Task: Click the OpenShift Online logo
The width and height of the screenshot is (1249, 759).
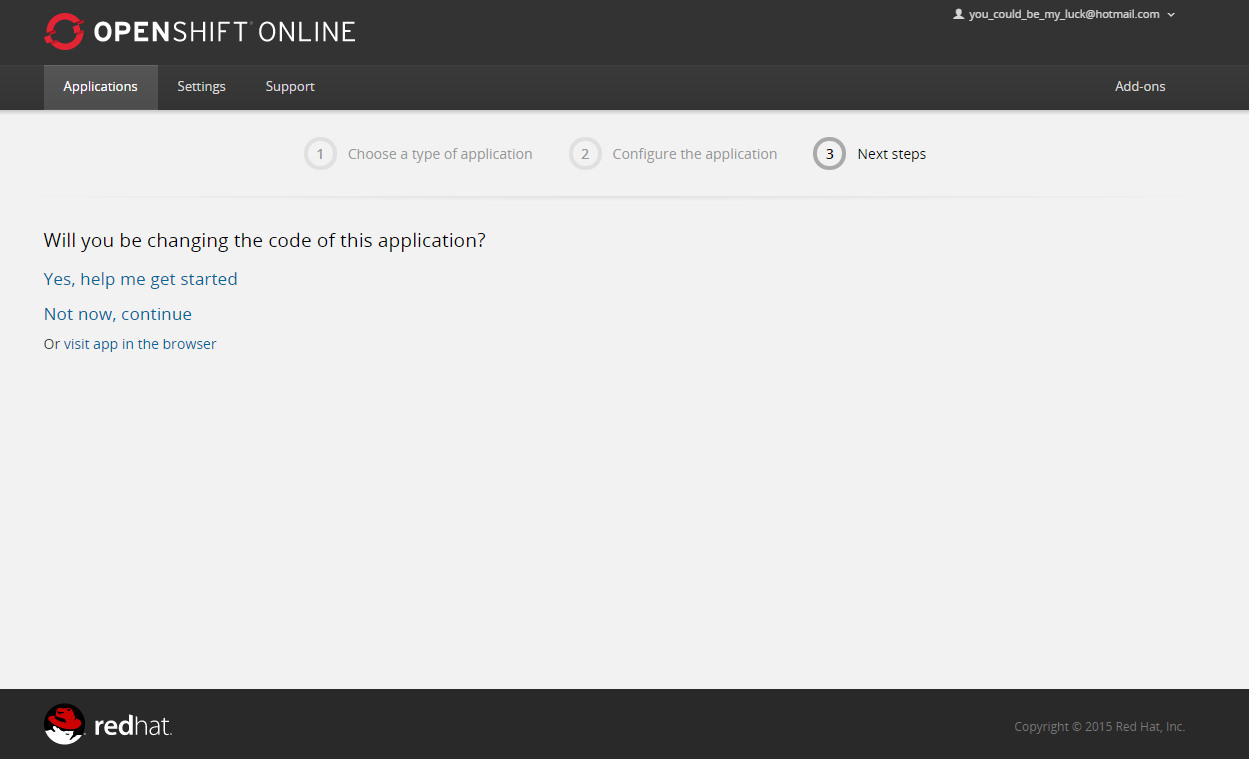Action: coord(200,32)
